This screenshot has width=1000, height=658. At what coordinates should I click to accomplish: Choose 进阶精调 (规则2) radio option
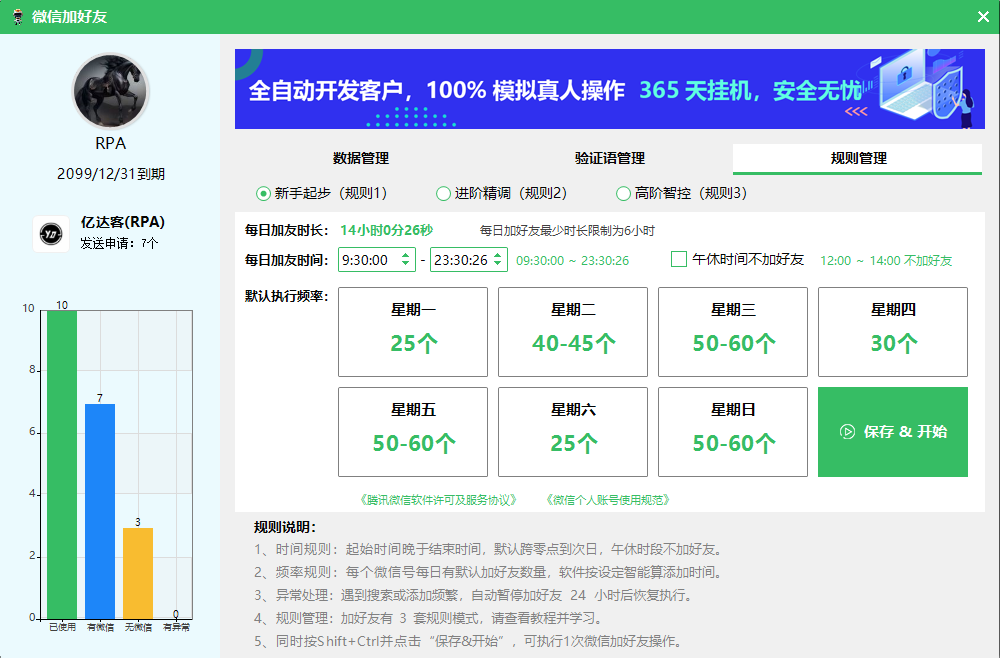502,193
